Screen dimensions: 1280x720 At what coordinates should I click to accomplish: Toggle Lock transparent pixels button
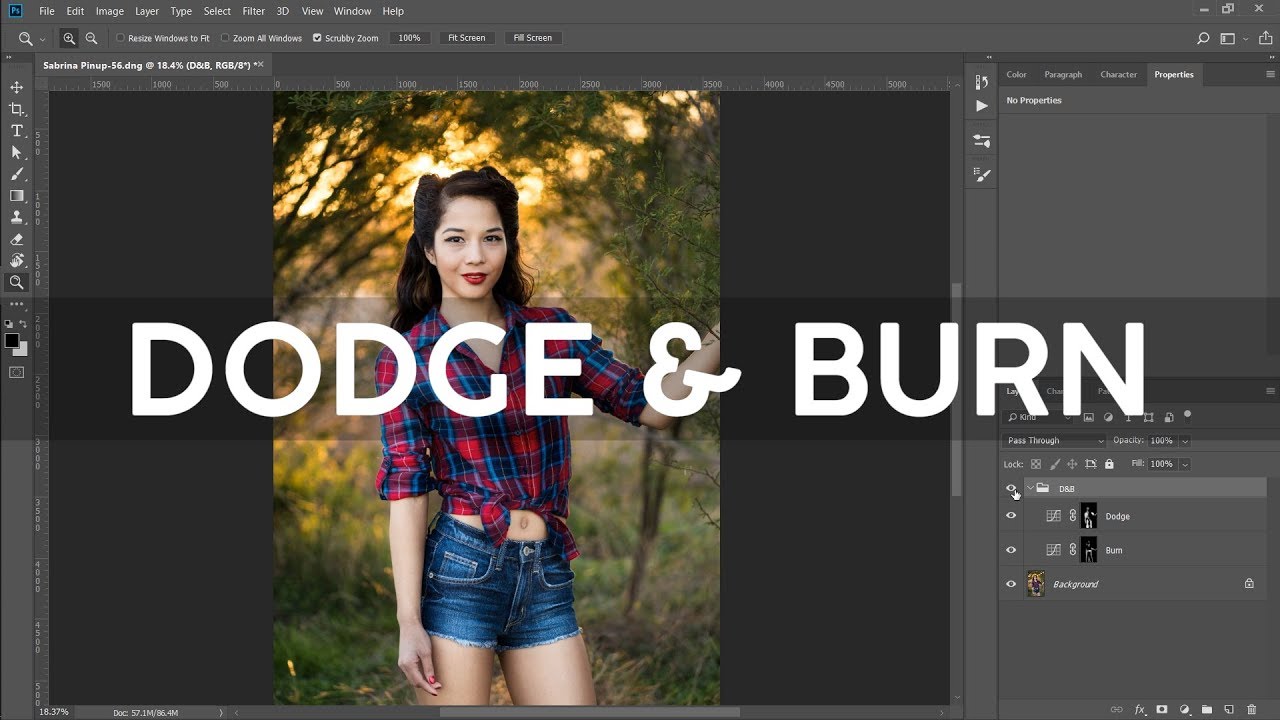[x=1036, y=464]
